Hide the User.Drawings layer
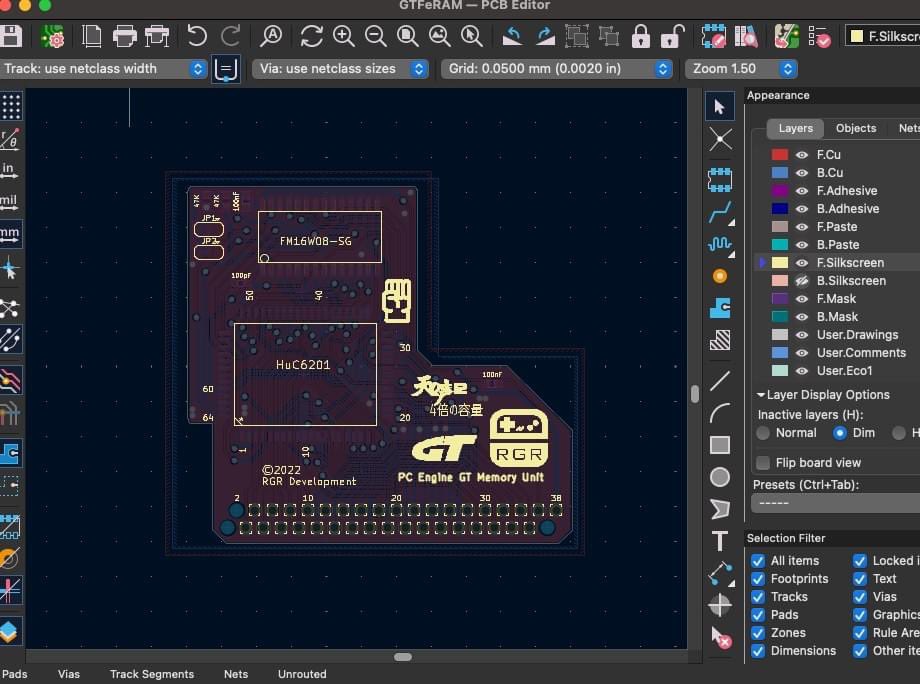The width and height of the screenshot is (920, 684). click(x=801, y=335)
